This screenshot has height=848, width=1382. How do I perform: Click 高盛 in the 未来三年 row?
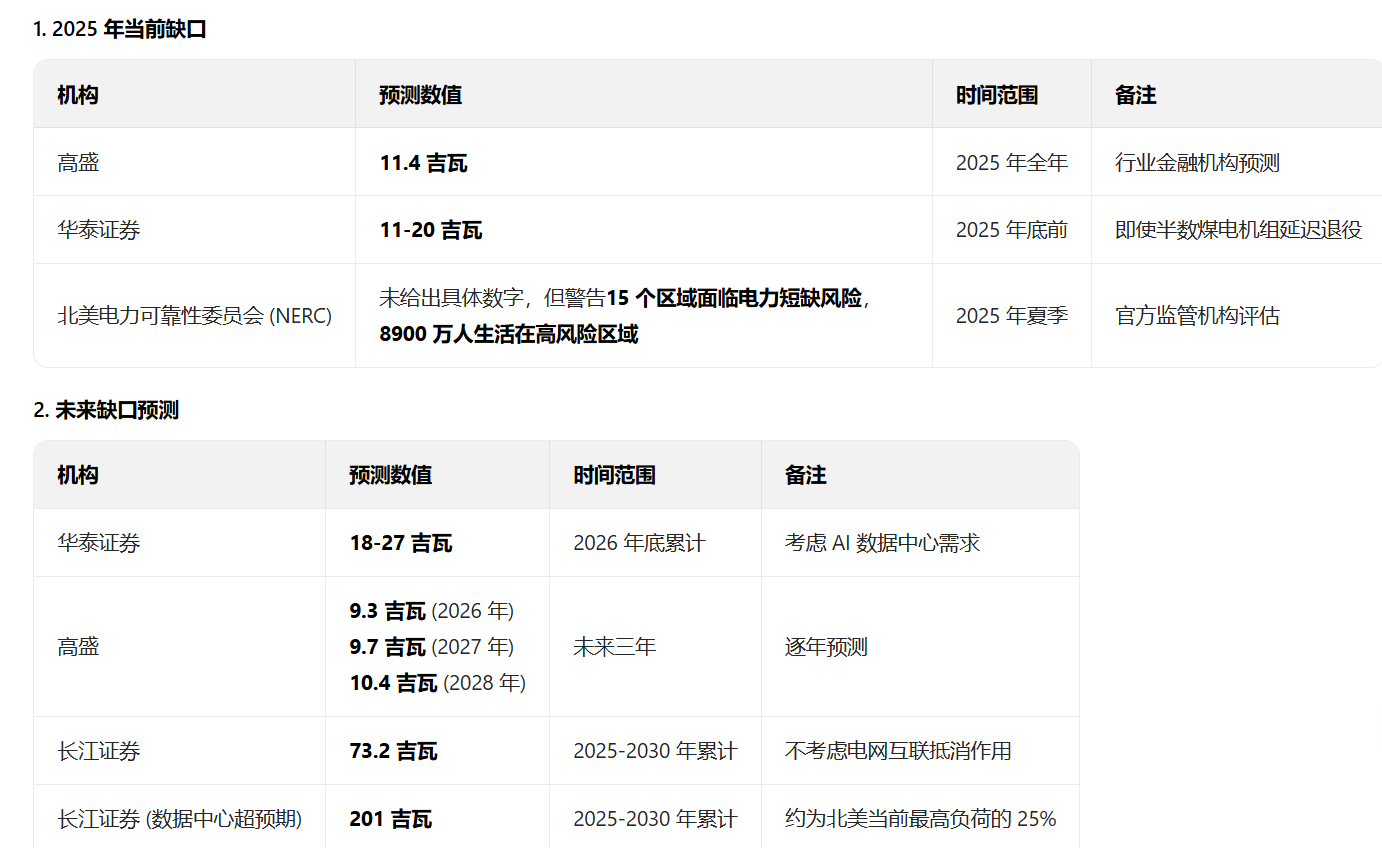coord(78,647)
